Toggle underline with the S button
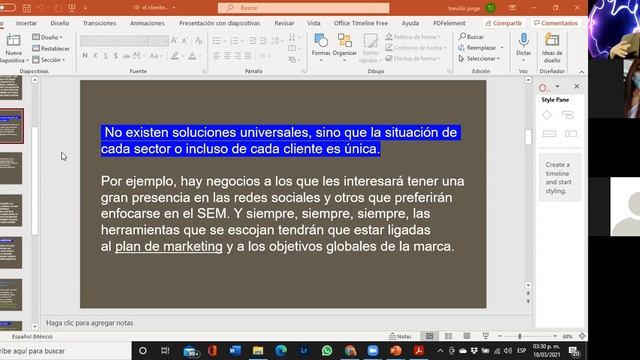The height and width of the screenshot is (360, 640). (105, 56)
